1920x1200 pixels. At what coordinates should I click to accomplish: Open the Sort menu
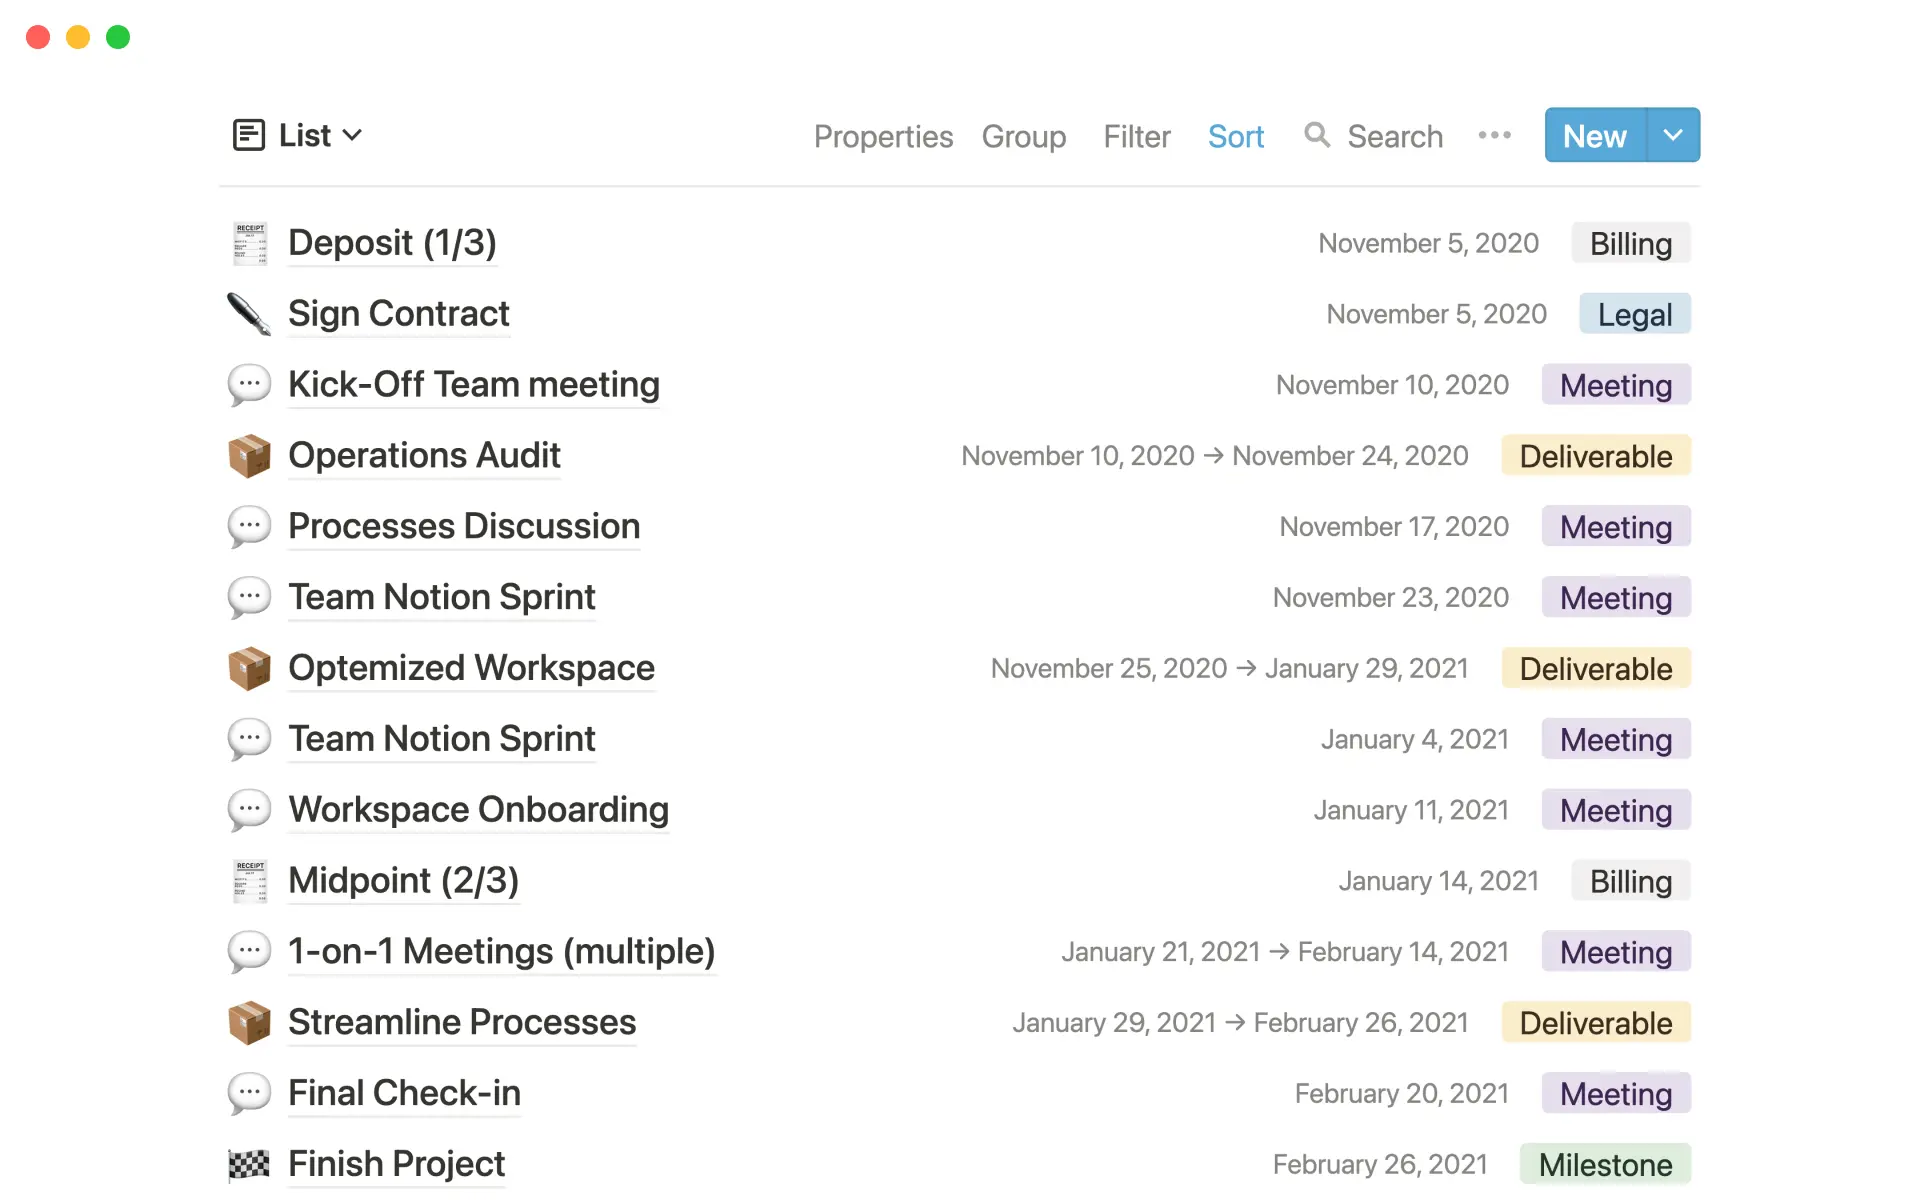pyautogui.click(x=1236, y=135)
